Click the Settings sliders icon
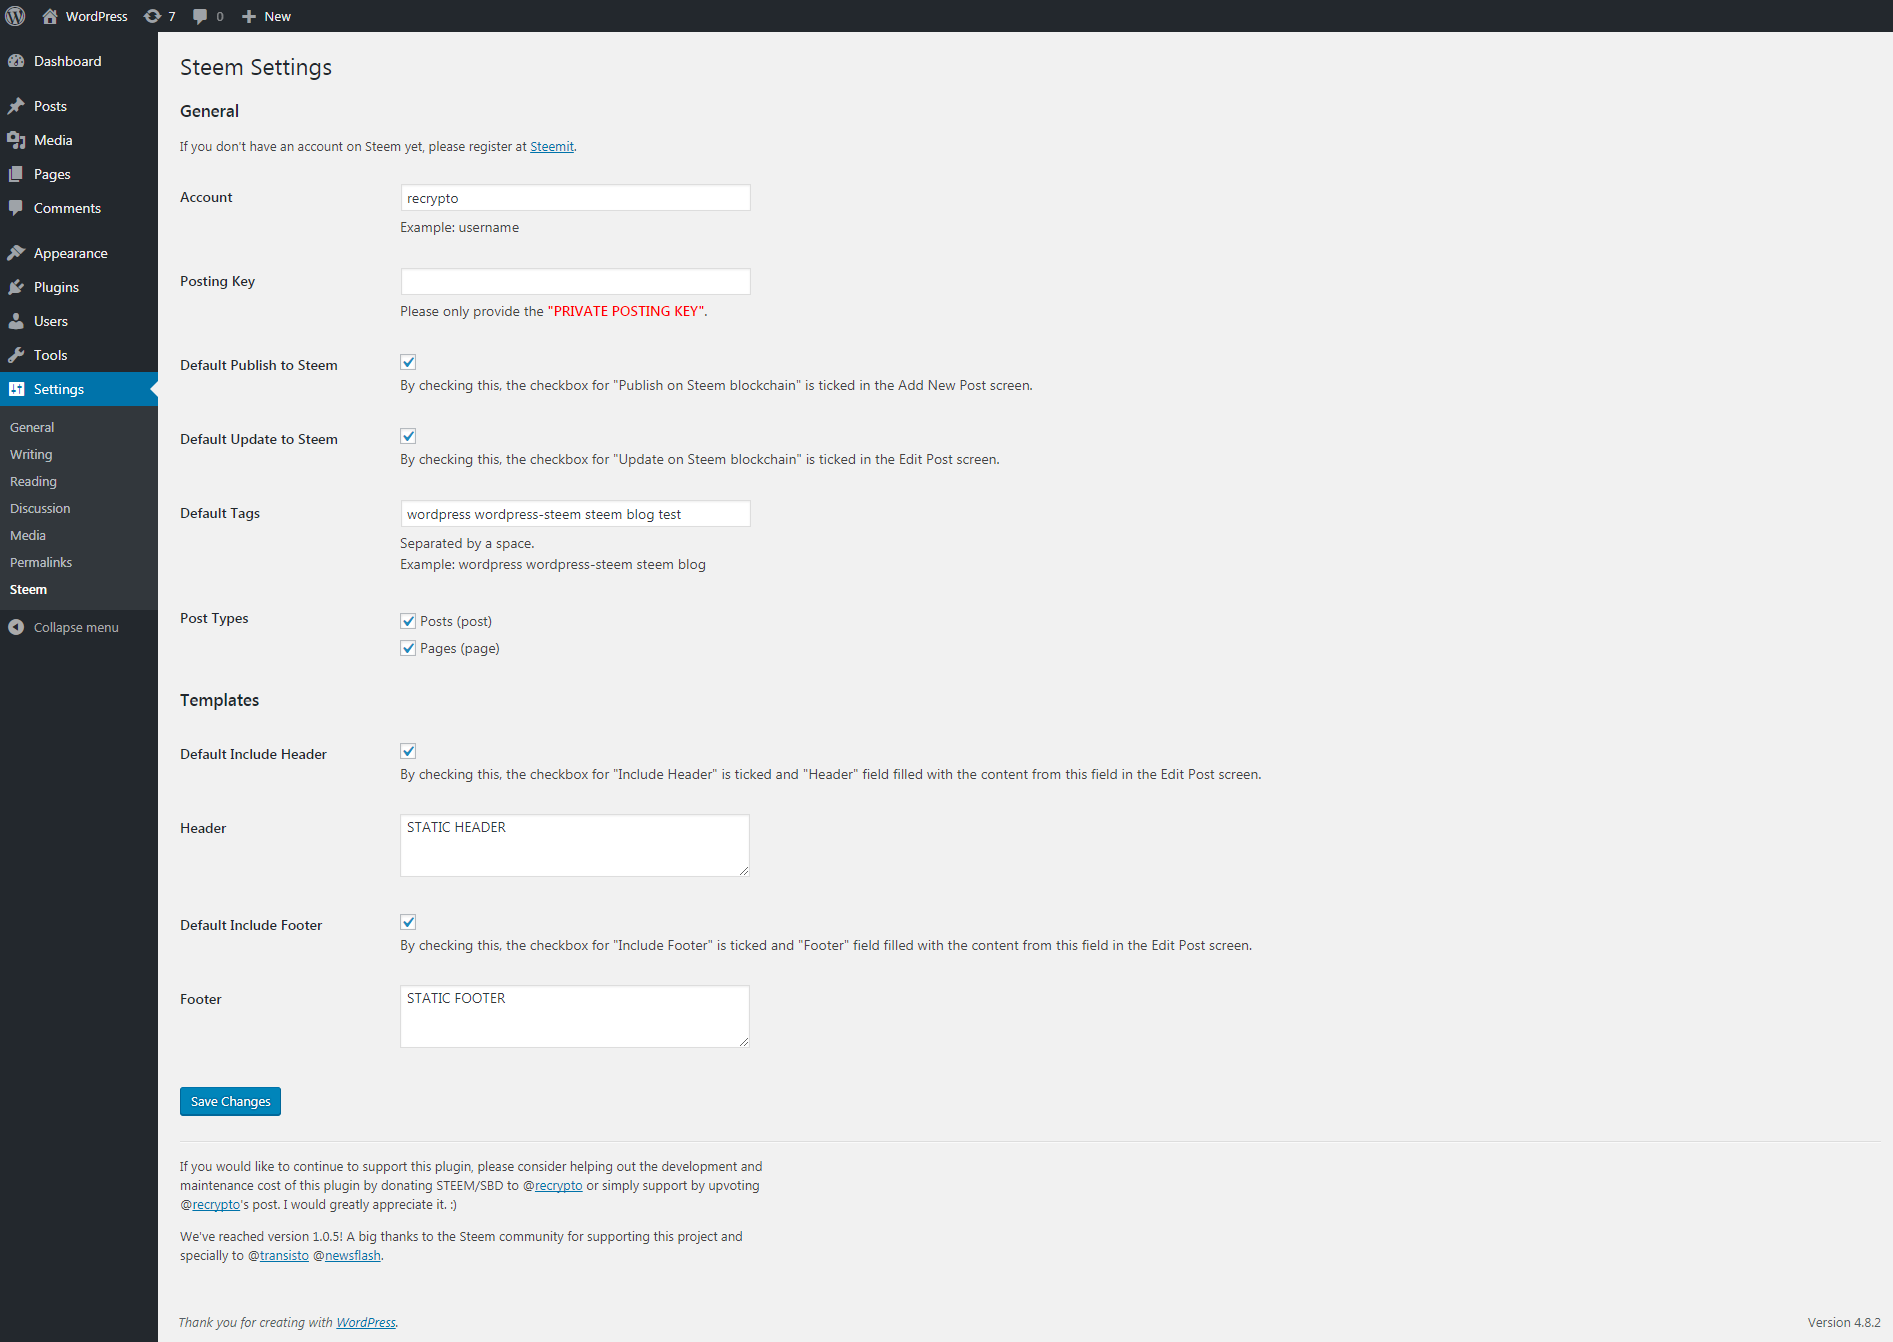 pos(16,389)
